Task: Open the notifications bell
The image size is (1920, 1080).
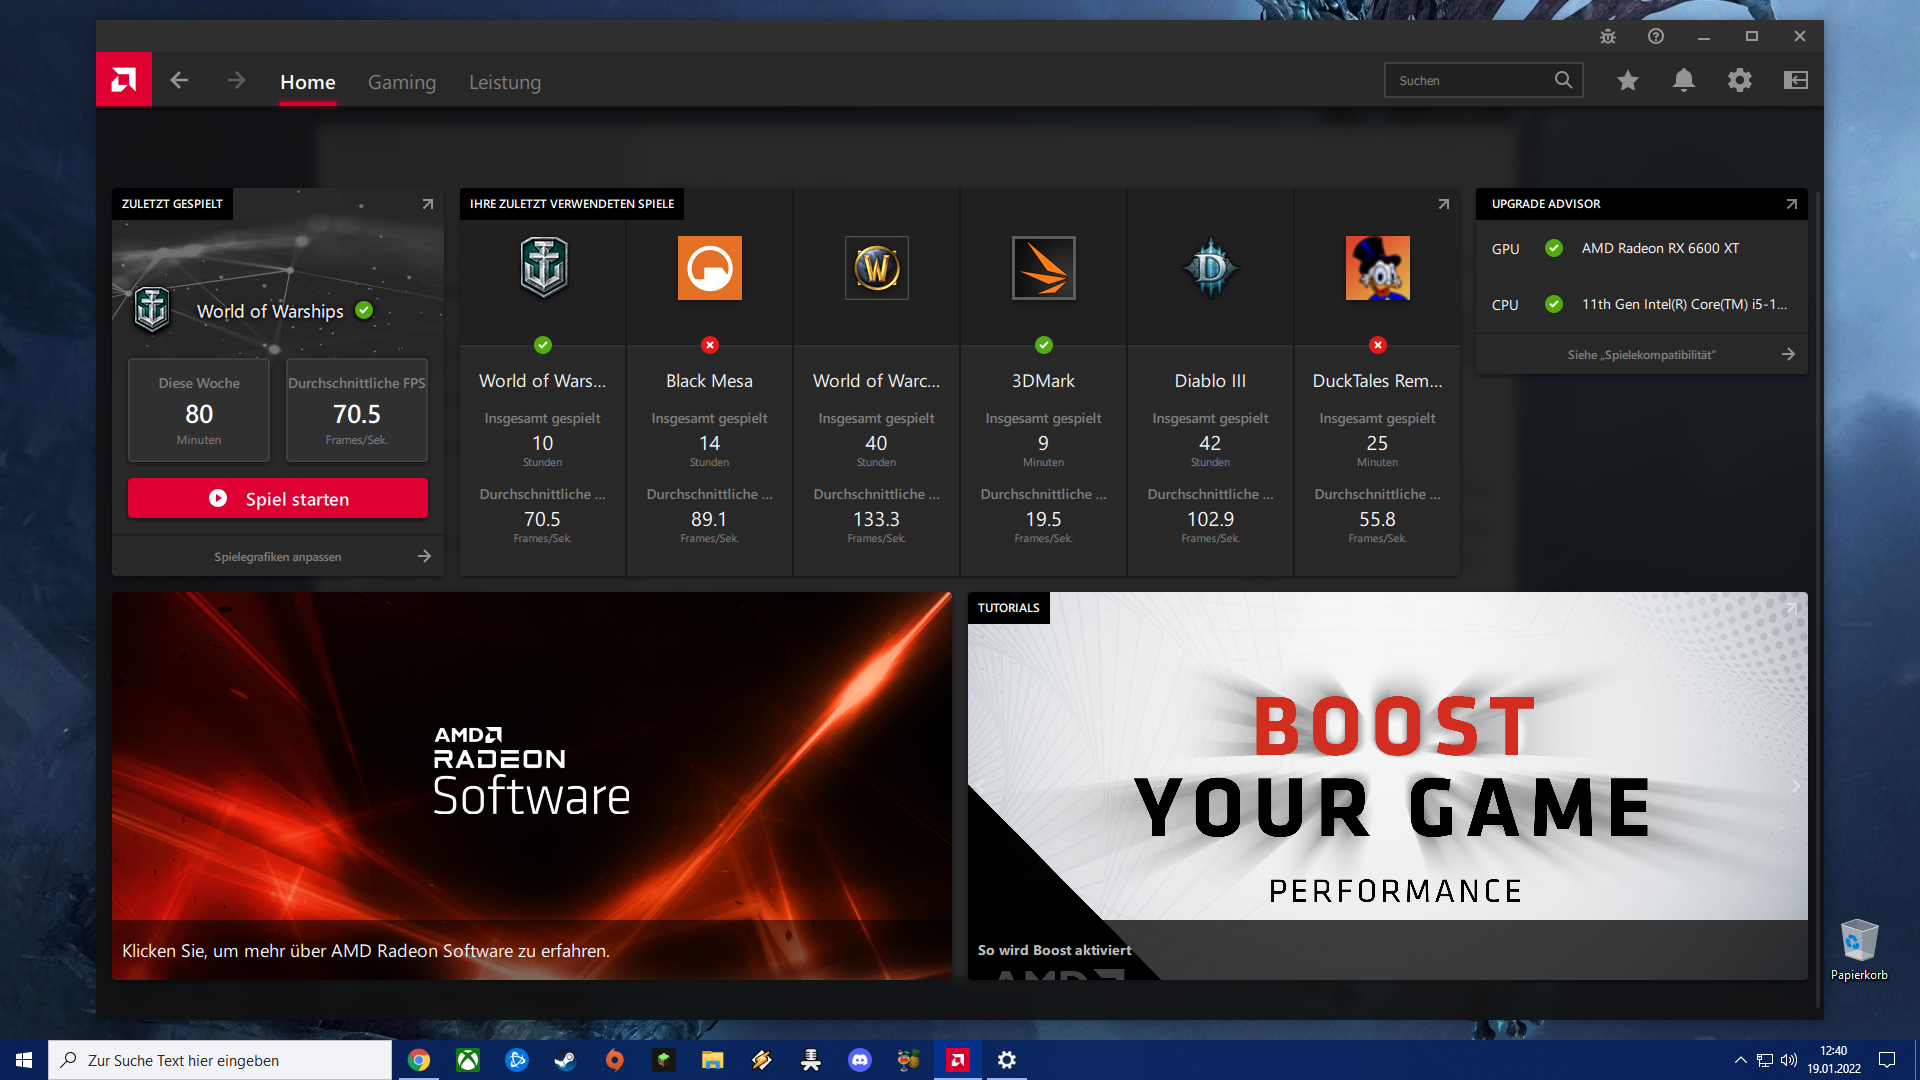Action: click(1684, 80)
